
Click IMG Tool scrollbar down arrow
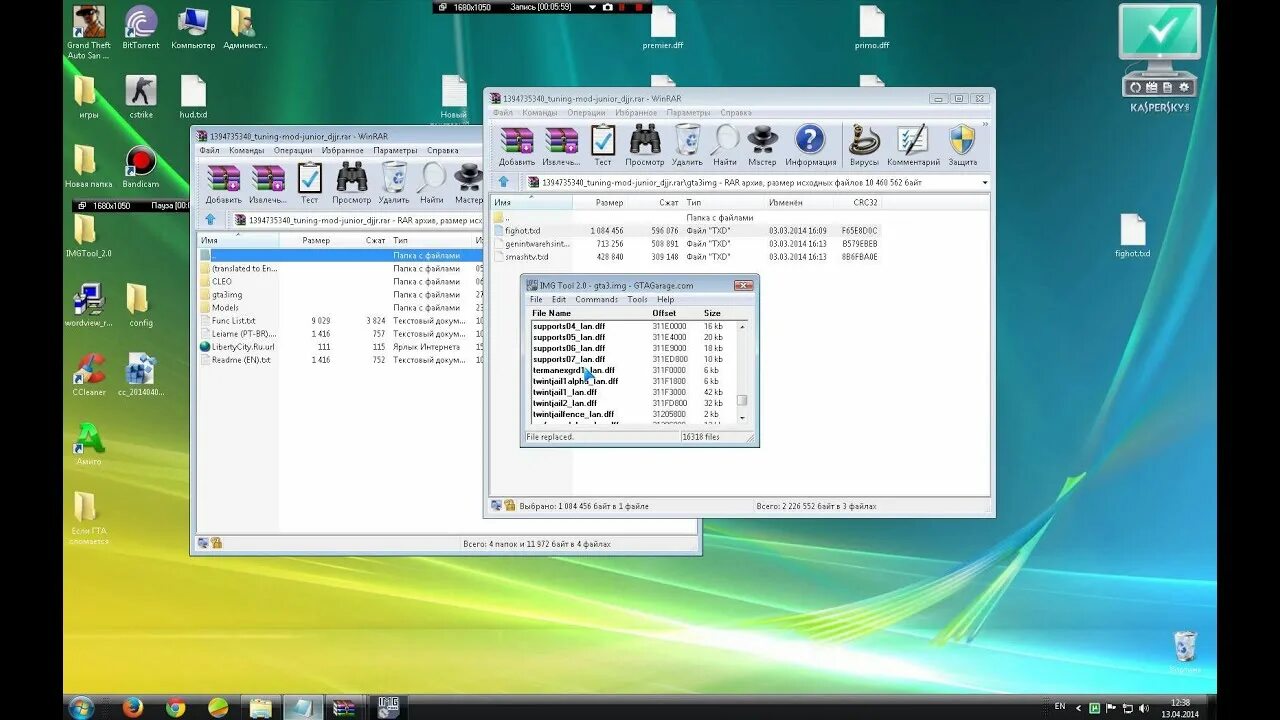[x=742, y=416]
